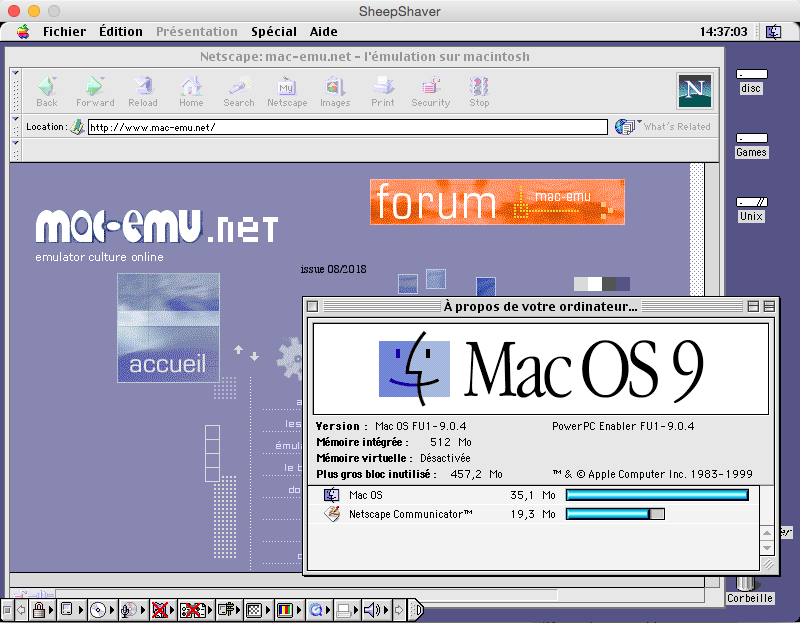Open the Search toolbar icon
The height and width of the screenshot is (623, 800).
coord(239,92)
